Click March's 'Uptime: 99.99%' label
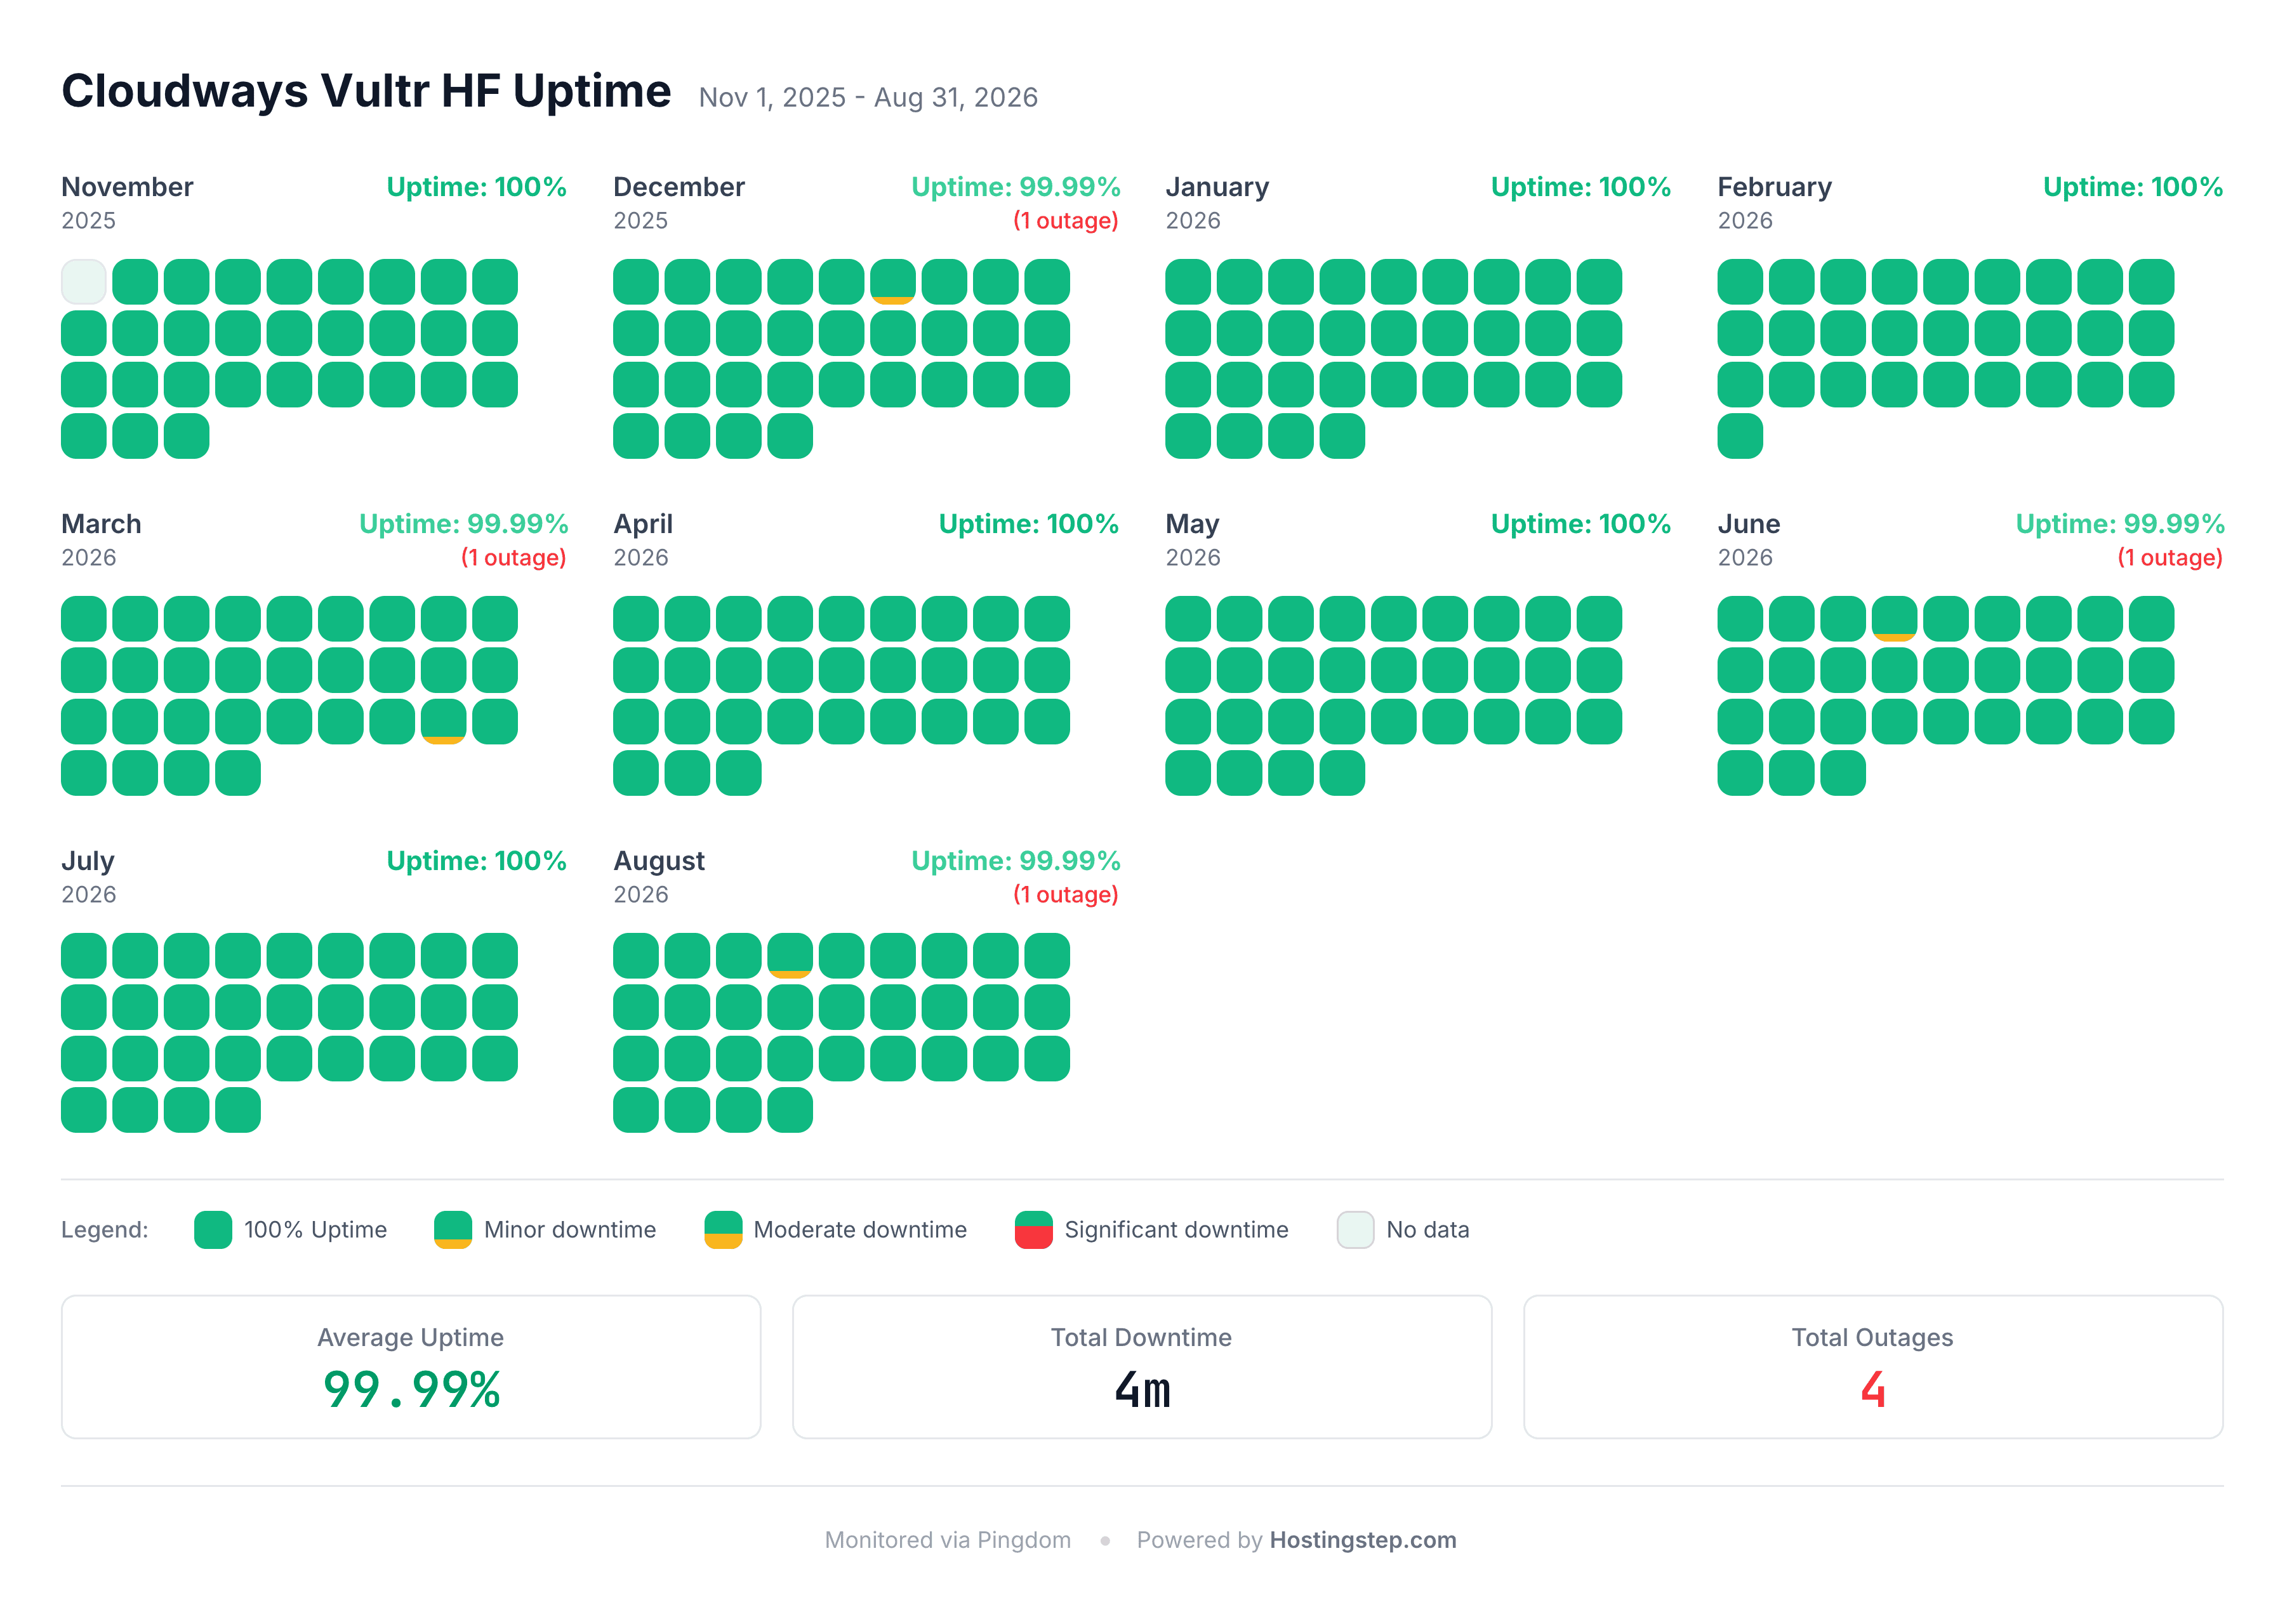This screenshot has height=1624, width=2285. [x=463, y=524]
